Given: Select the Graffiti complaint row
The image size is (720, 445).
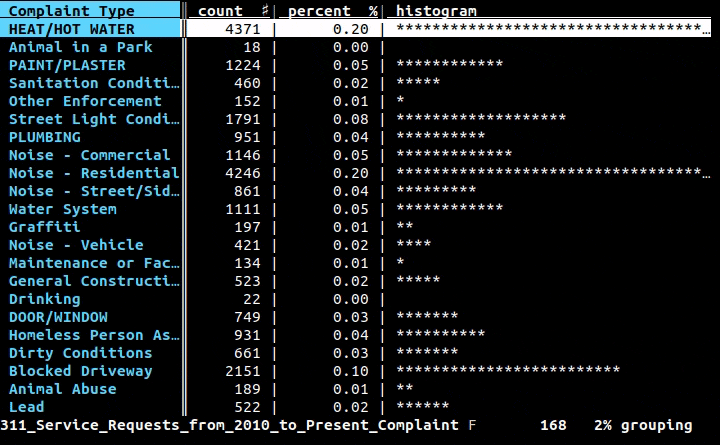Looking at the screenshot, I should [355, 227].
